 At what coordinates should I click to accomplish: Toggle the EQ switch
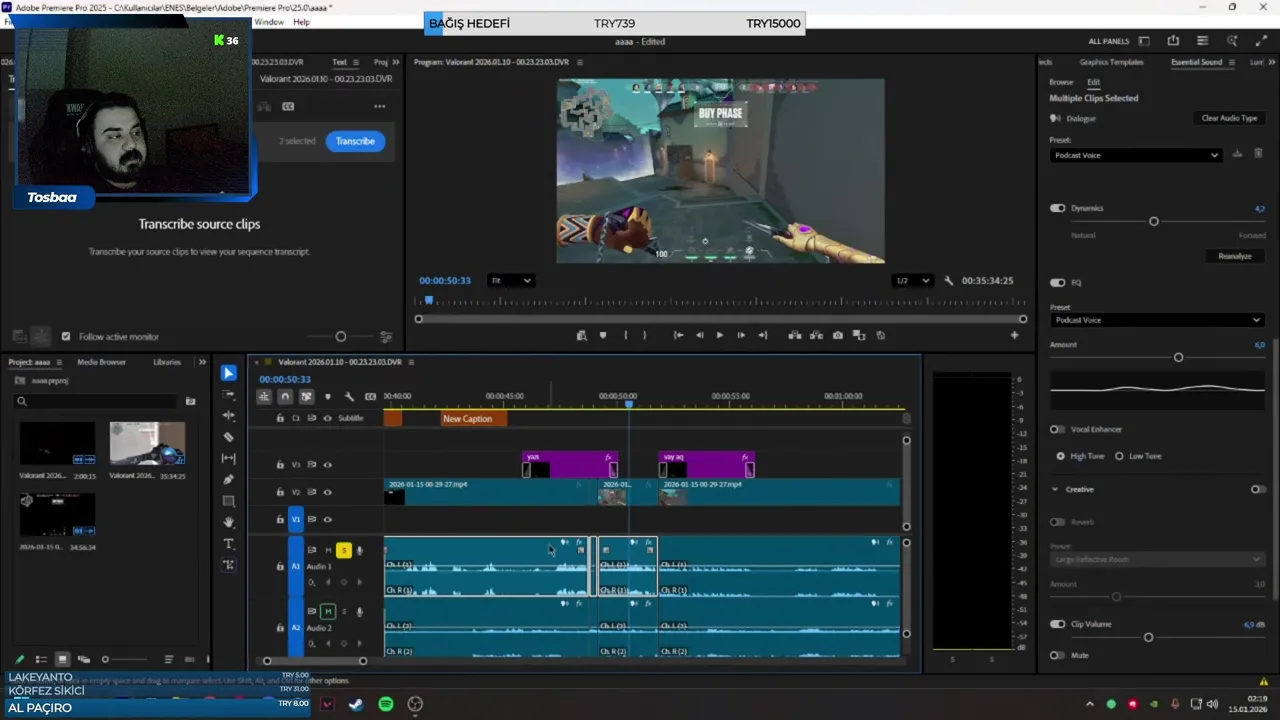point(1057,282)
